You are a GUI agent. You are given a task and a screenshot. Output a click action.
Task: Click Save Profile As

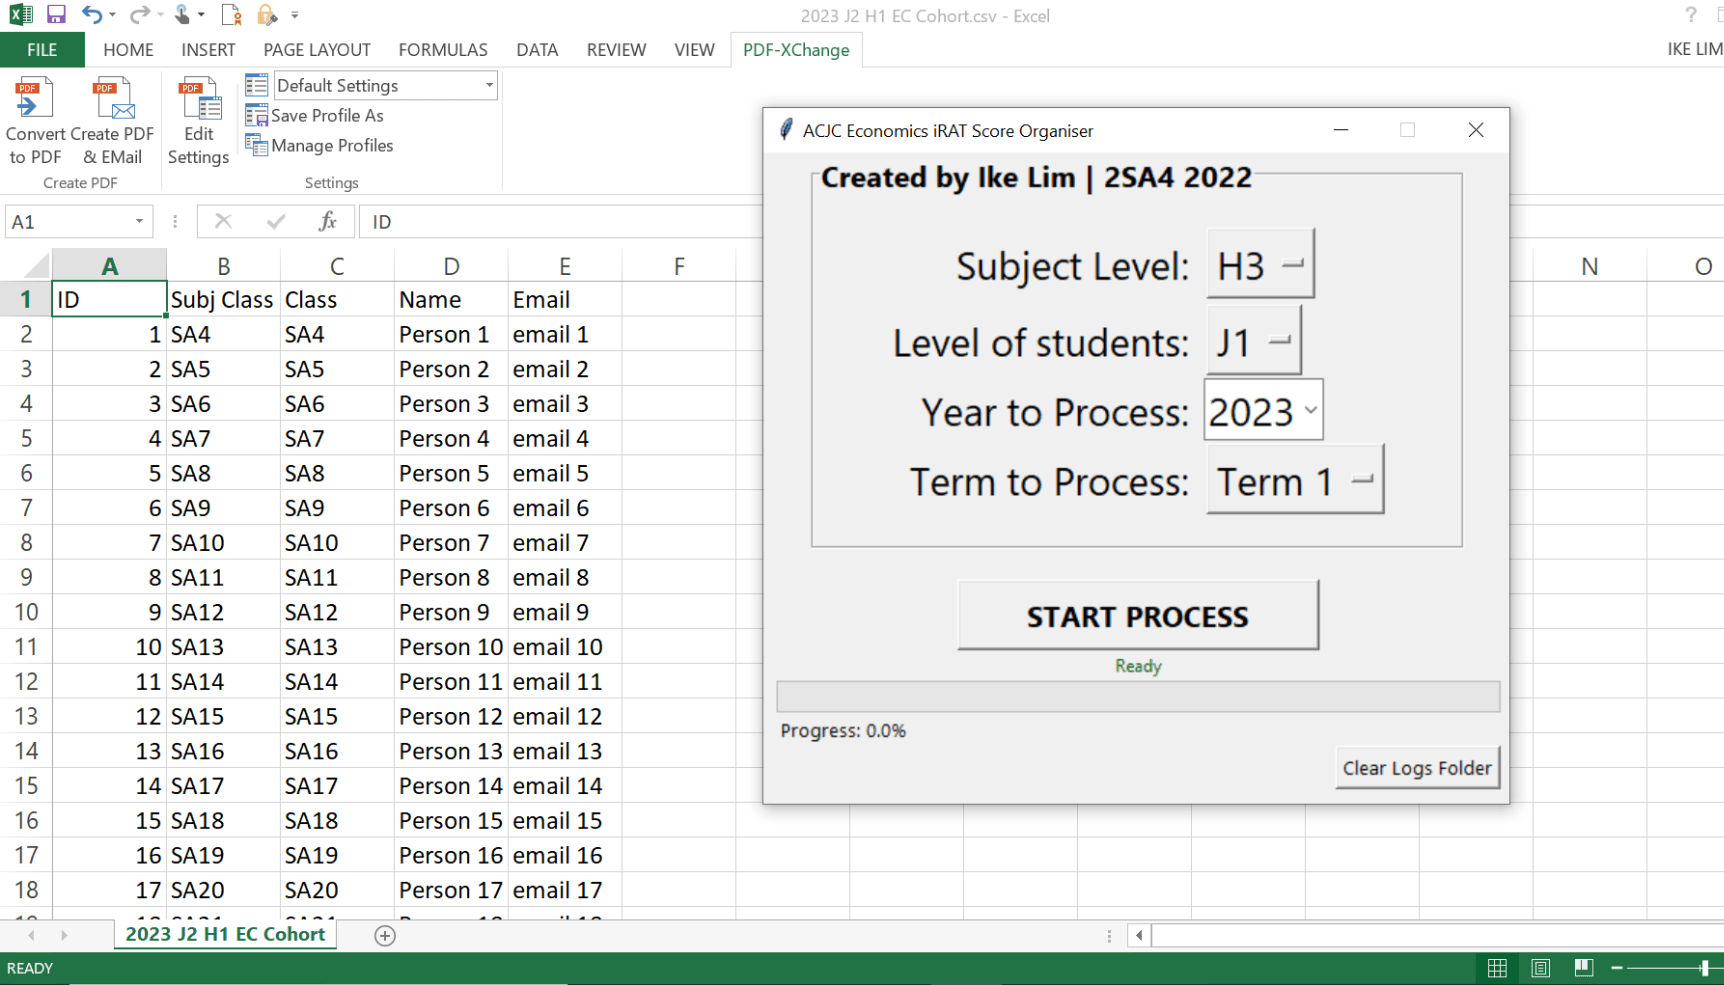[x=315, y=116]
